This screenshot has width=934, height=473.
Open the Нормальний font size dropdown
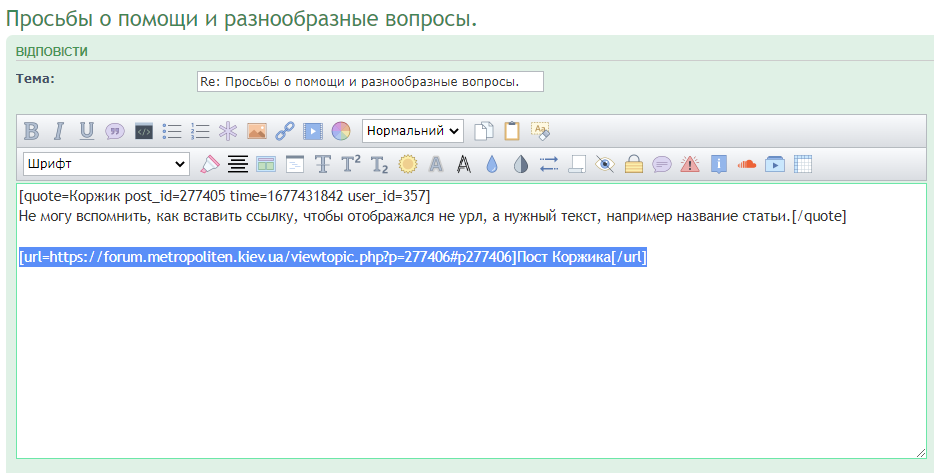[412, 131]
